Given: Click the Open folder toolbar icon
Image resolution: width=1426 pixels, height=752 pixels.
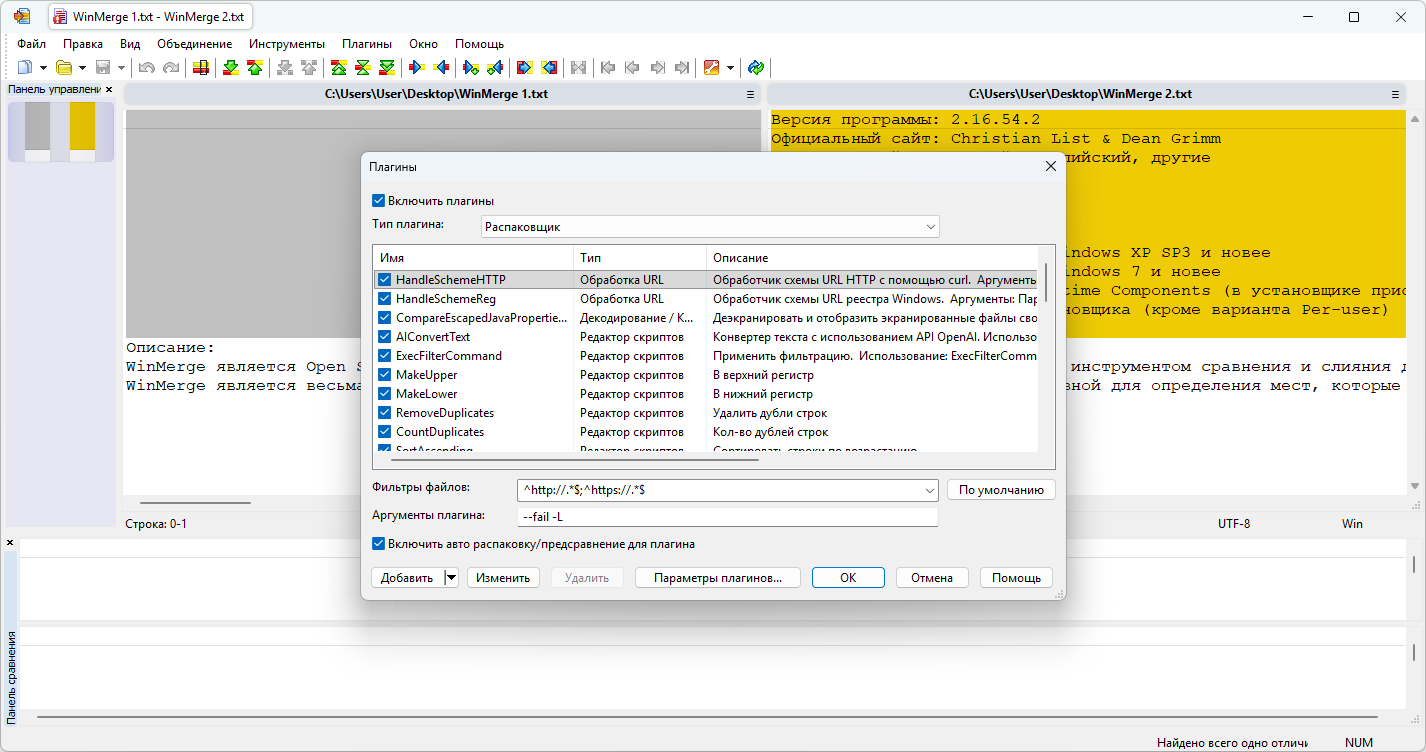Looking at the screenshot, I should click(64, 68).
